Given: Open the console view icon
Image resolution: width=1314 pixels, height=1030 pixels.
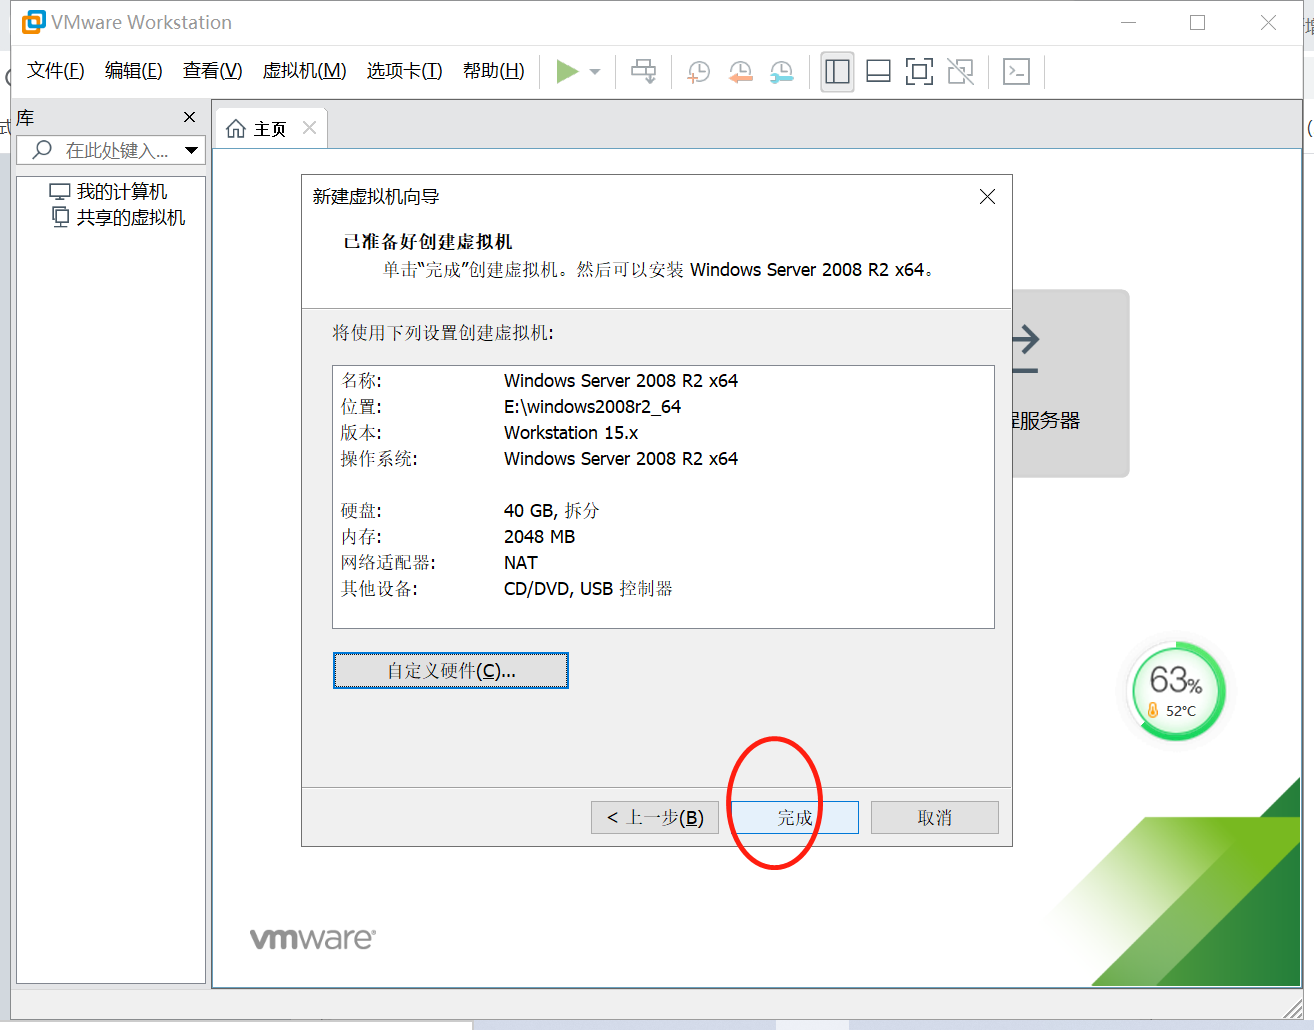Looking at the screenshot, I should point(1016,72).
